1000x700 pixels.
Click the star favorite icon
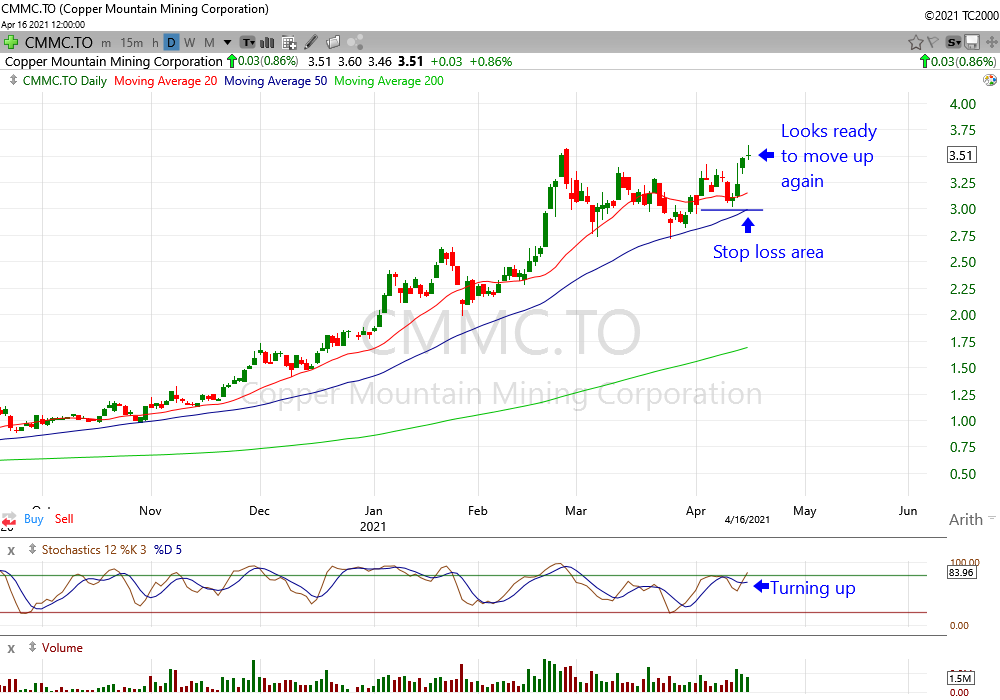pyautogui.click(x=916, y=43)
